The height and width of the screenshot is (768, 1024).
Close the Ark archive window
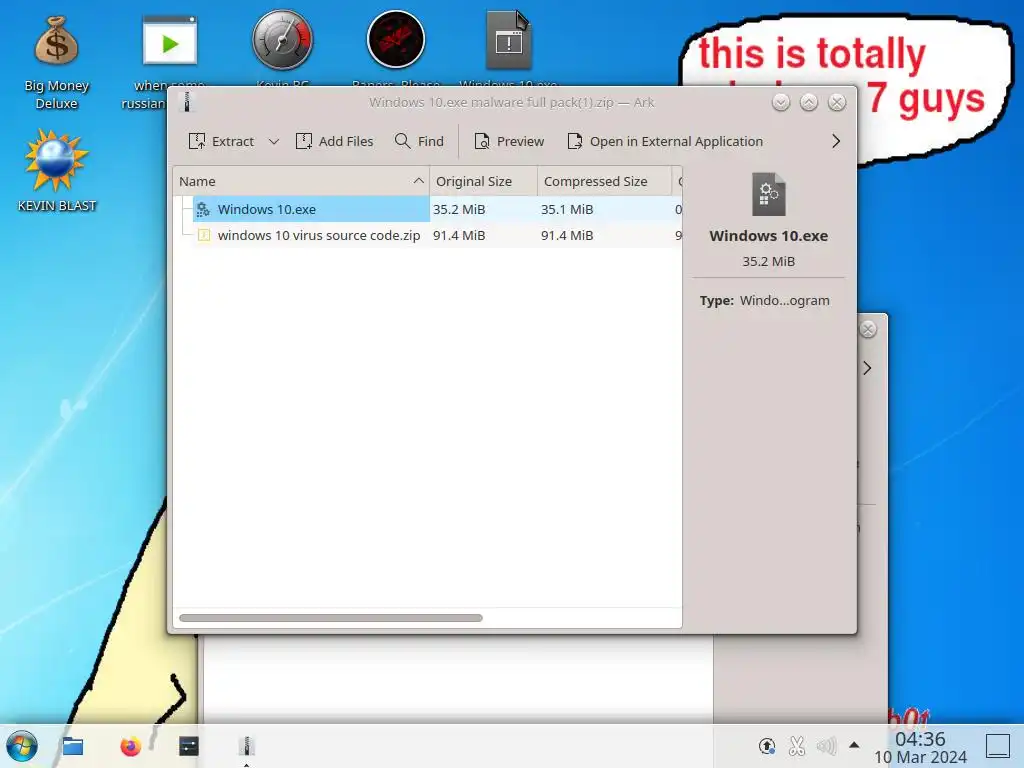tap(837, 103)
